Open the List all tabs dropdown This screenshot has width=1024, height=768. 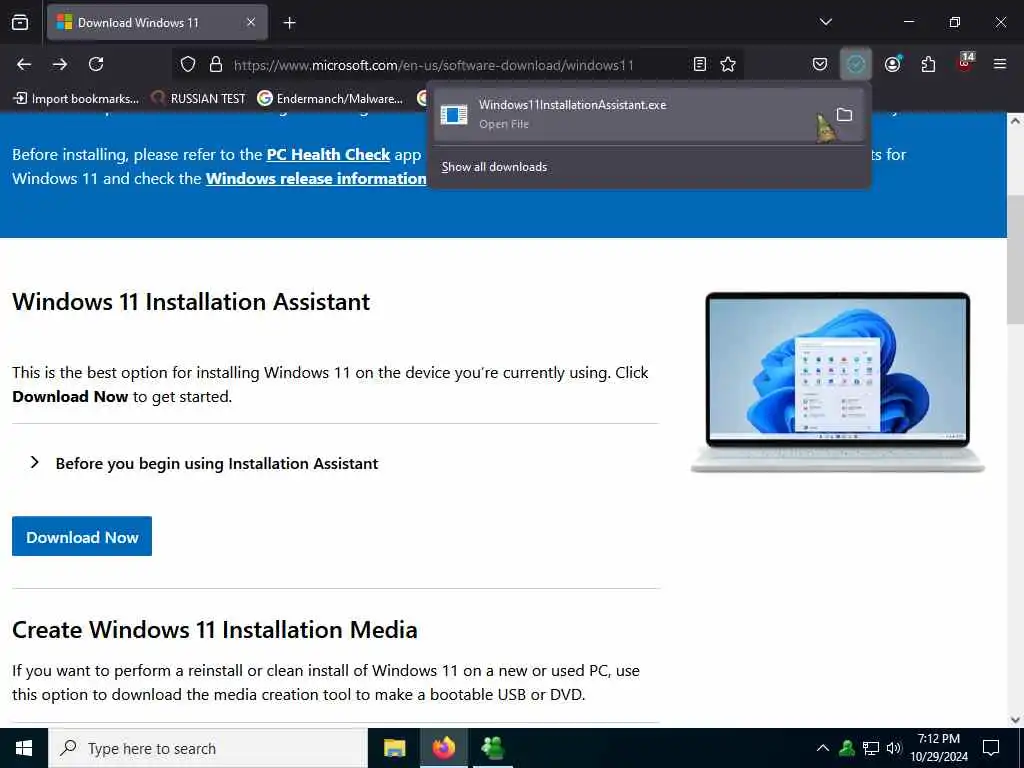click(825, 22)
